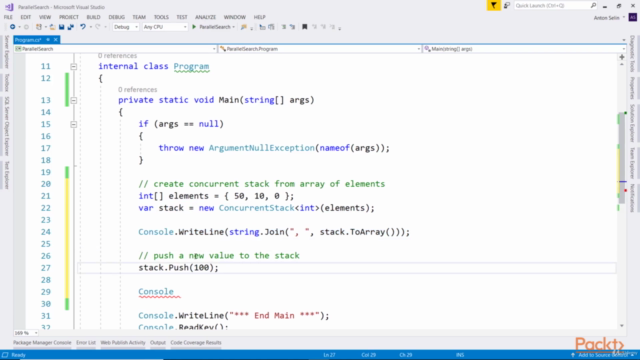Open the EDIT menu

[25, 17]
